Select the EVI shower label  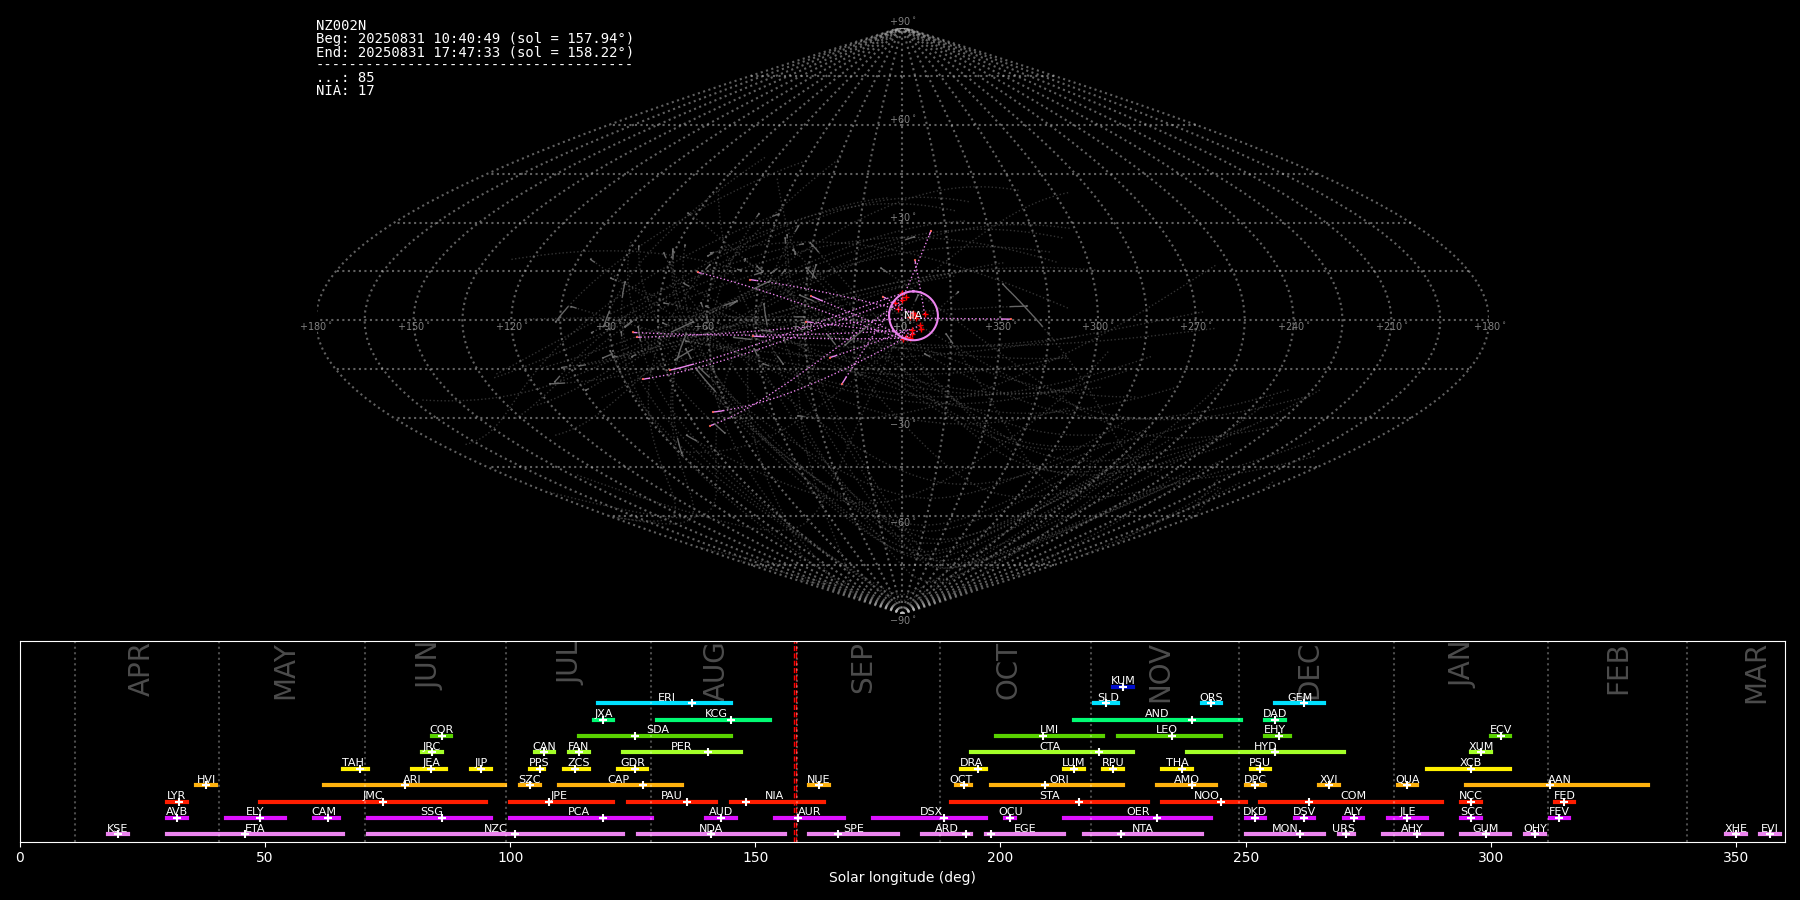(x=1770, y=829)
